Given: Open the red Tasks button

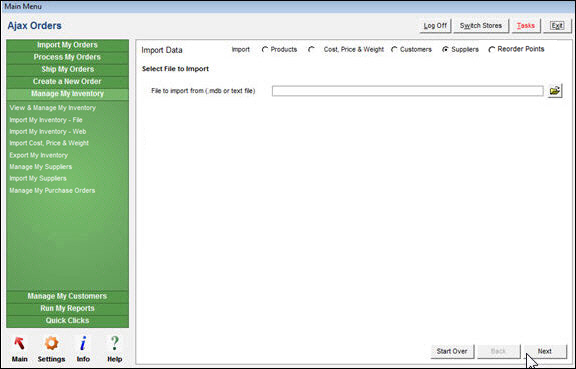Looking at the screenshot, I should coord(526,26).
